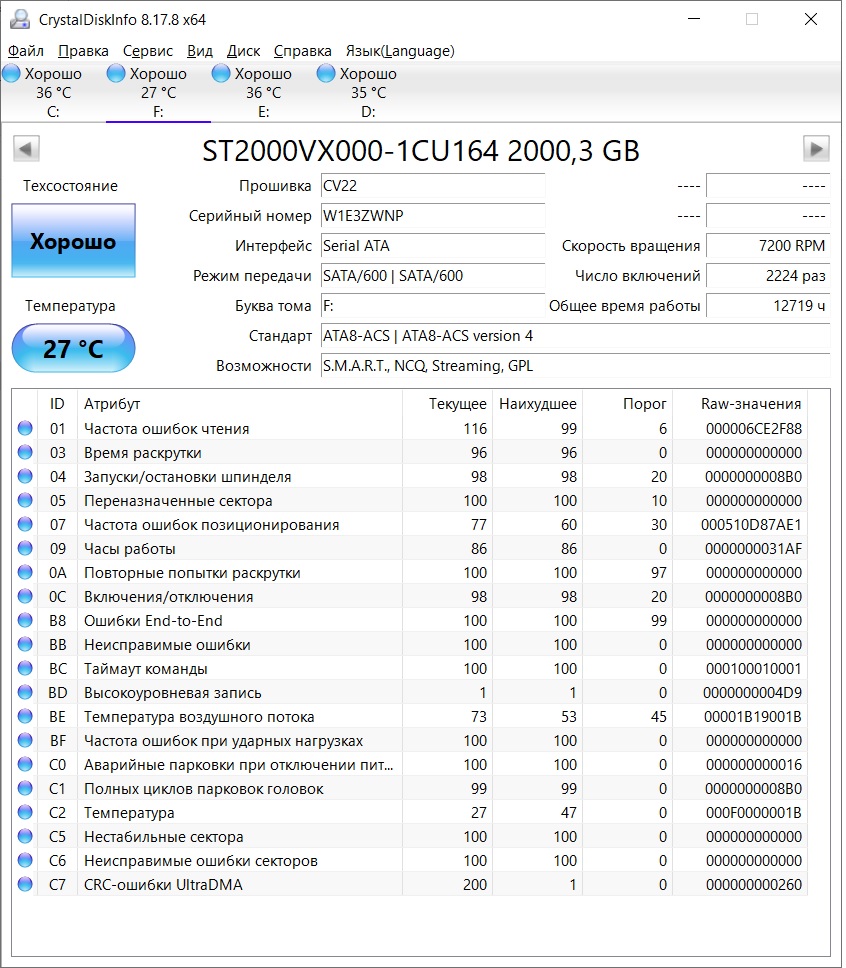Click status dot of B8 Ошибки End-to-End

25,620
